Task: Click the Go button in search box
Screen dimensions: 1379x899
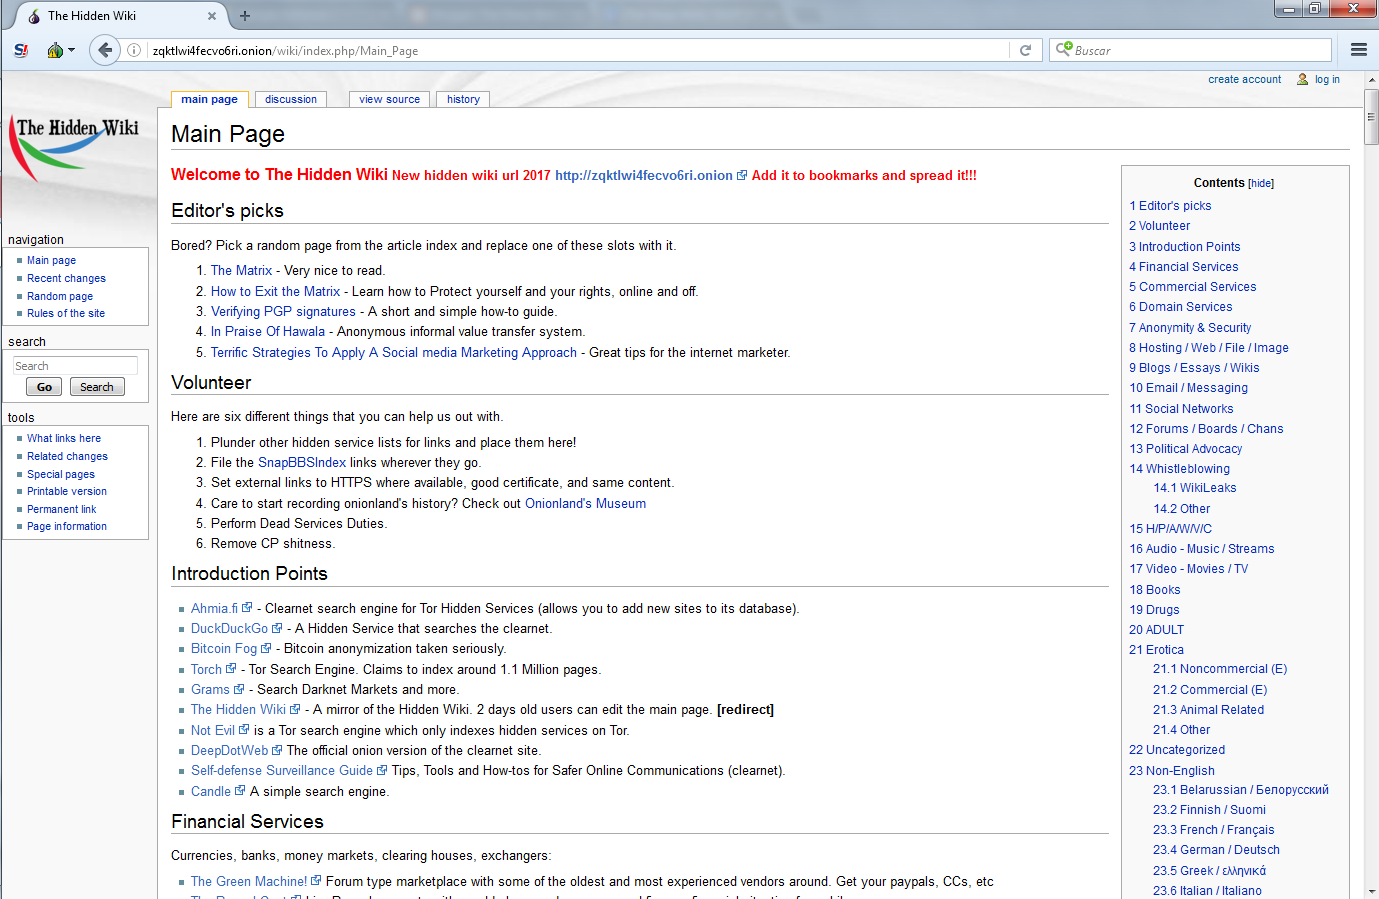Action: pos(44,387)
